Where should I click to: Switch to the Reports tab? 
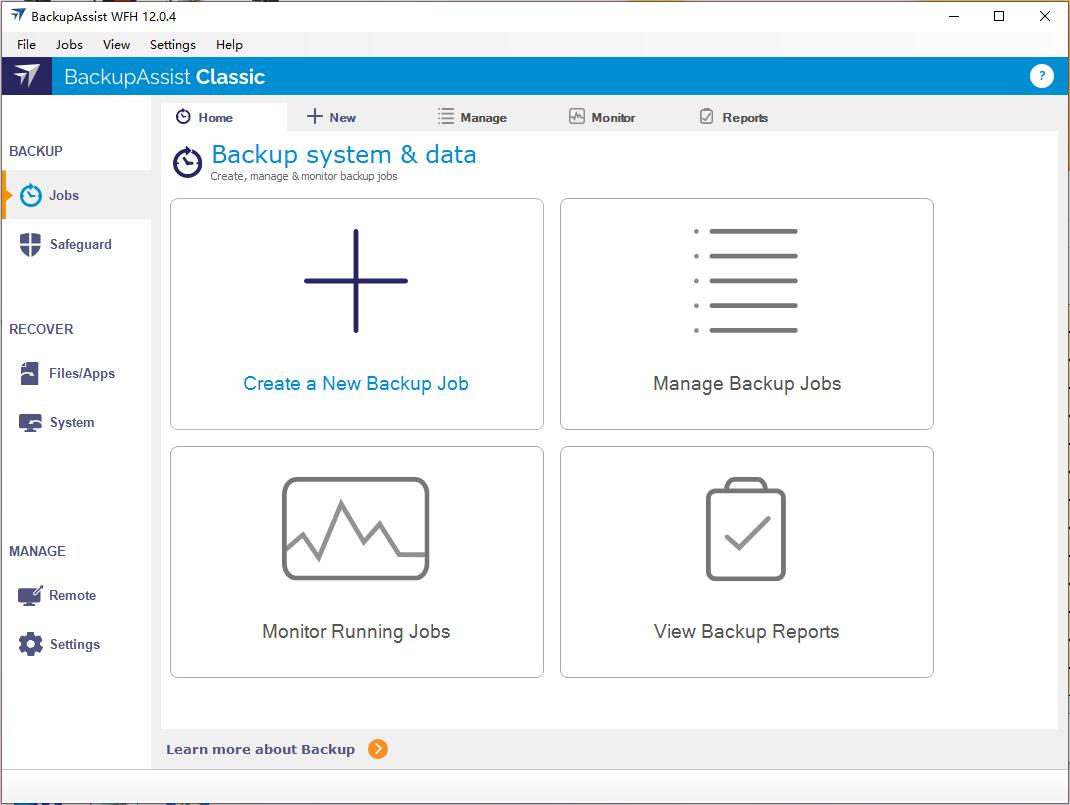point(734,117)
